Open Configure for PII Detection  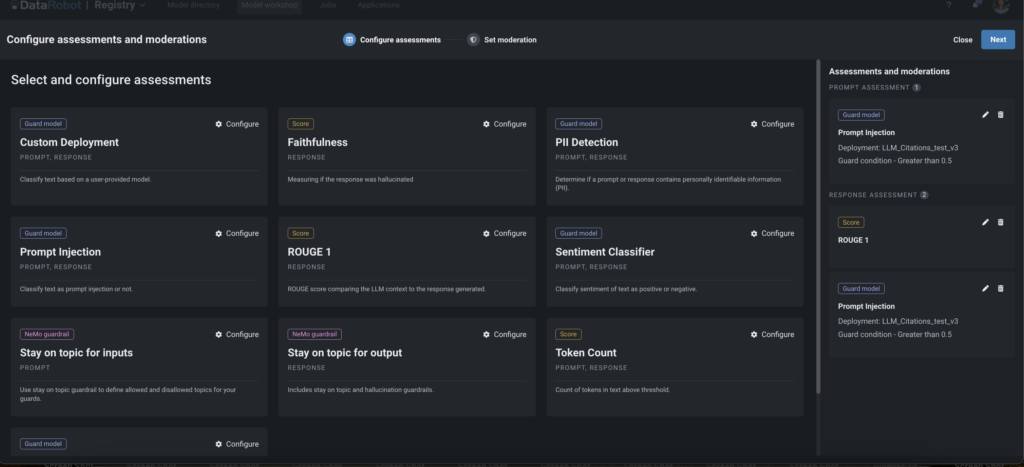click(772, 124)
